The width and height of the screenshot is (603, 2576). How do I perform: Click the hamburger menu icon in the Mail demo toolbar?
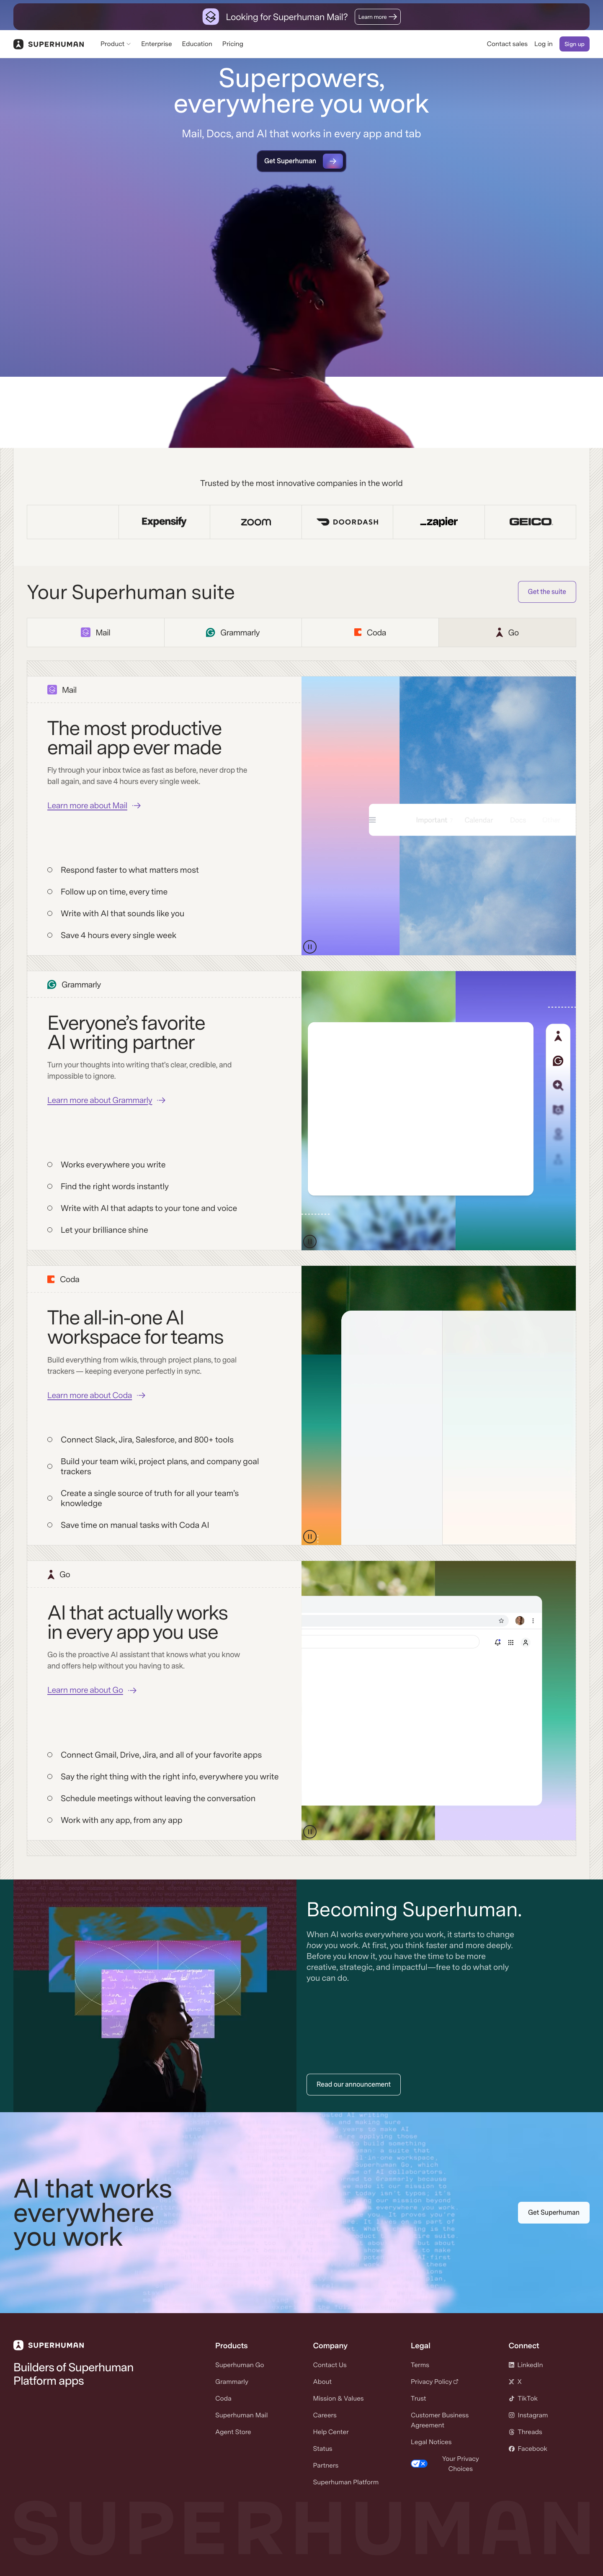(372, 819)
